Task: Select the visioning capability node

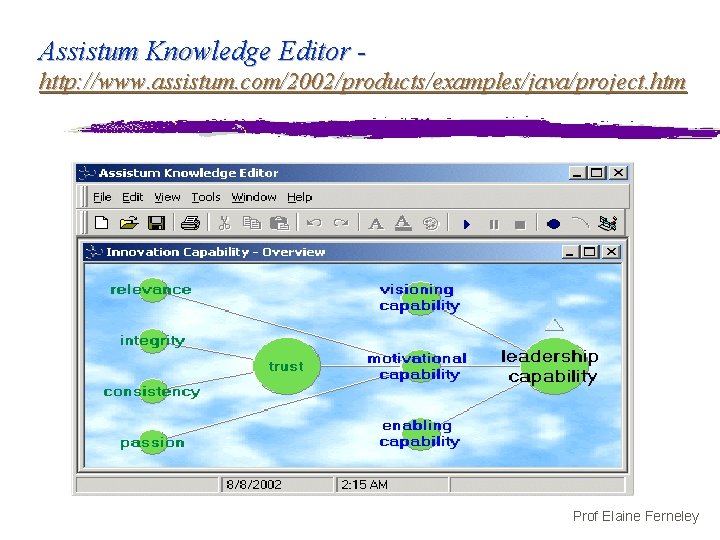Action: (419, 298)
